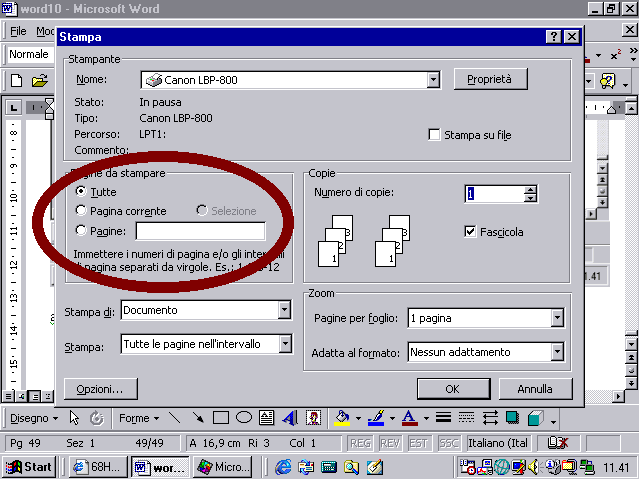Viewport: 639px width, 479px height.
Task: Open the Stampa di Documento dropdown
Action: 284,310
